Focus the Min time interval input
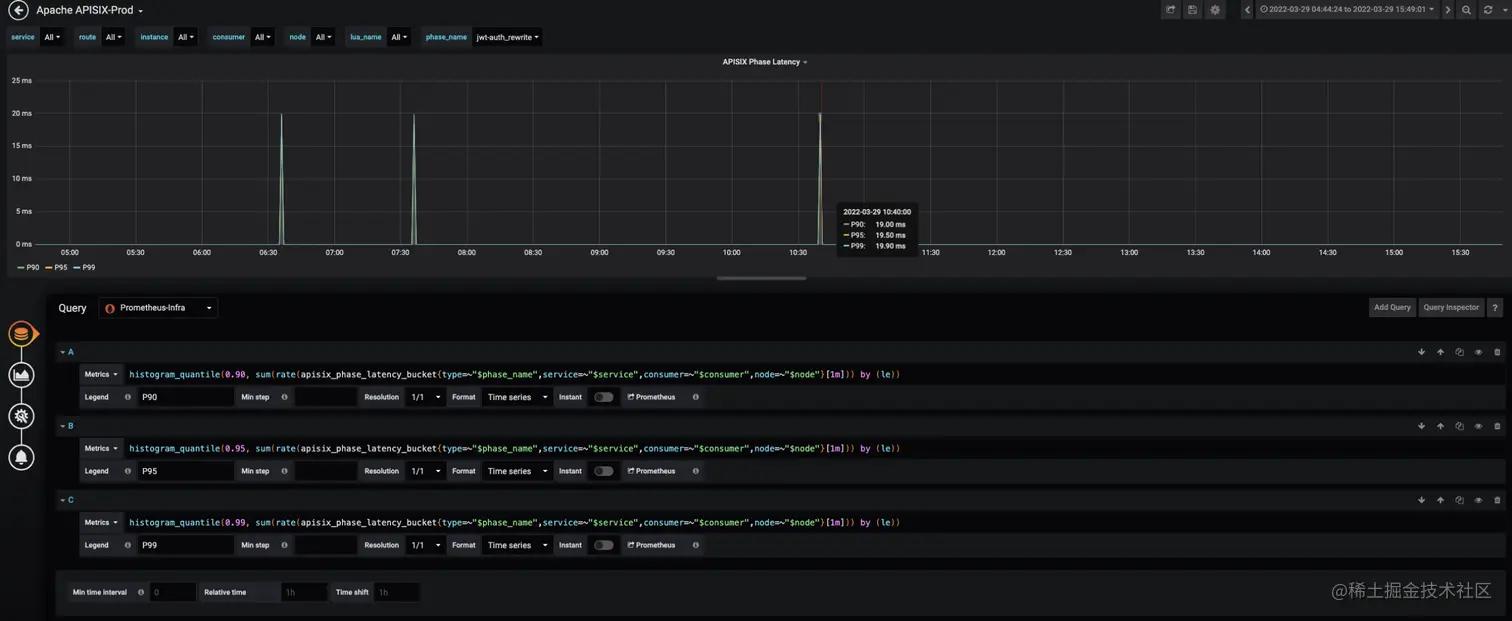Viewport: 1512px width, 621px height. (173, 592)
